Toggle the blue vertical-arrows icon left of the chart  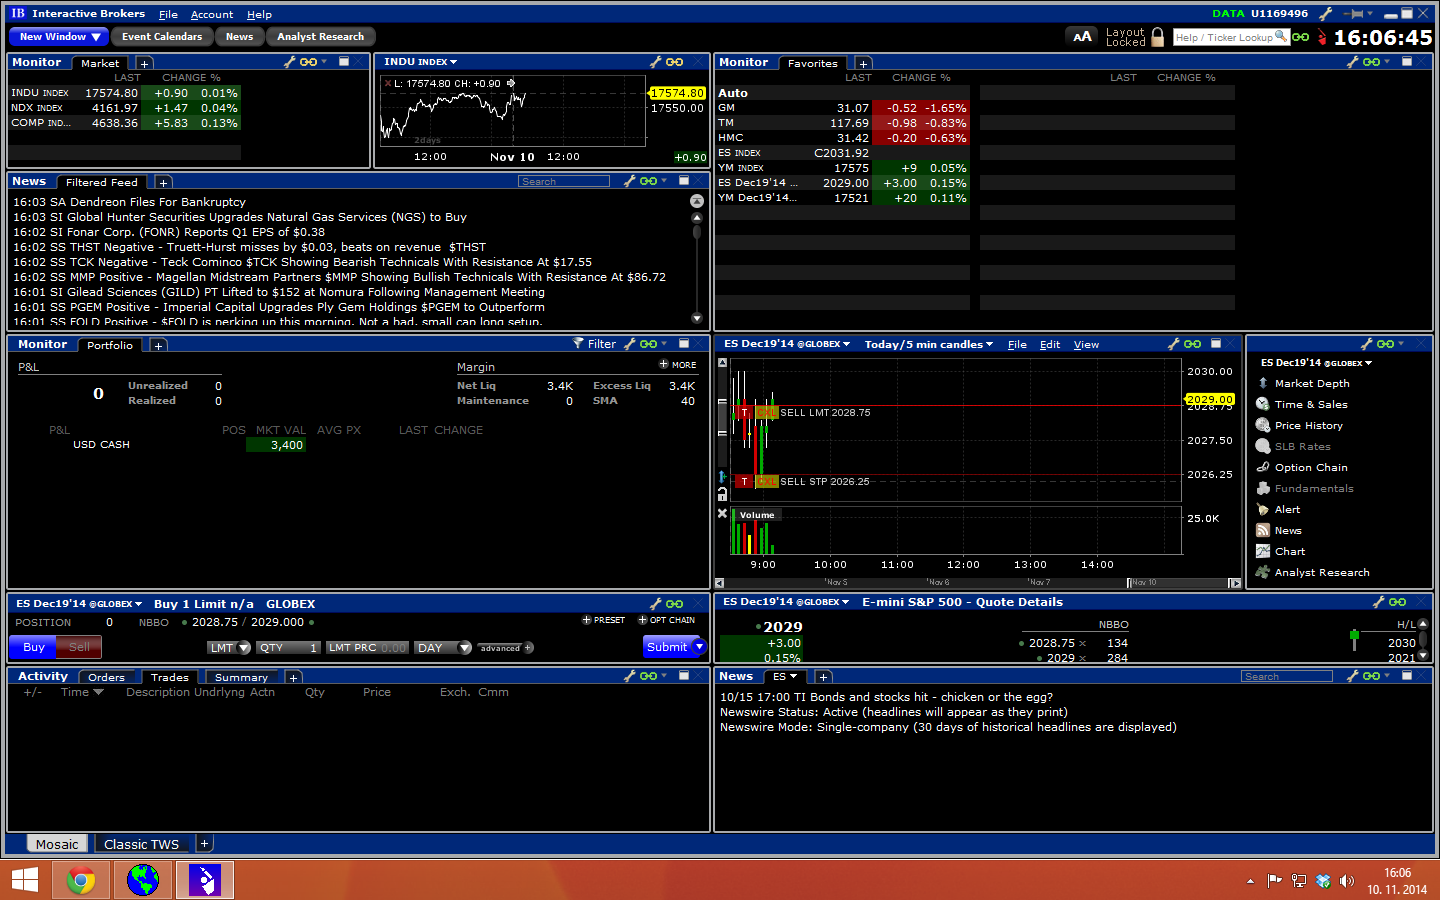[x=722, y=477]
